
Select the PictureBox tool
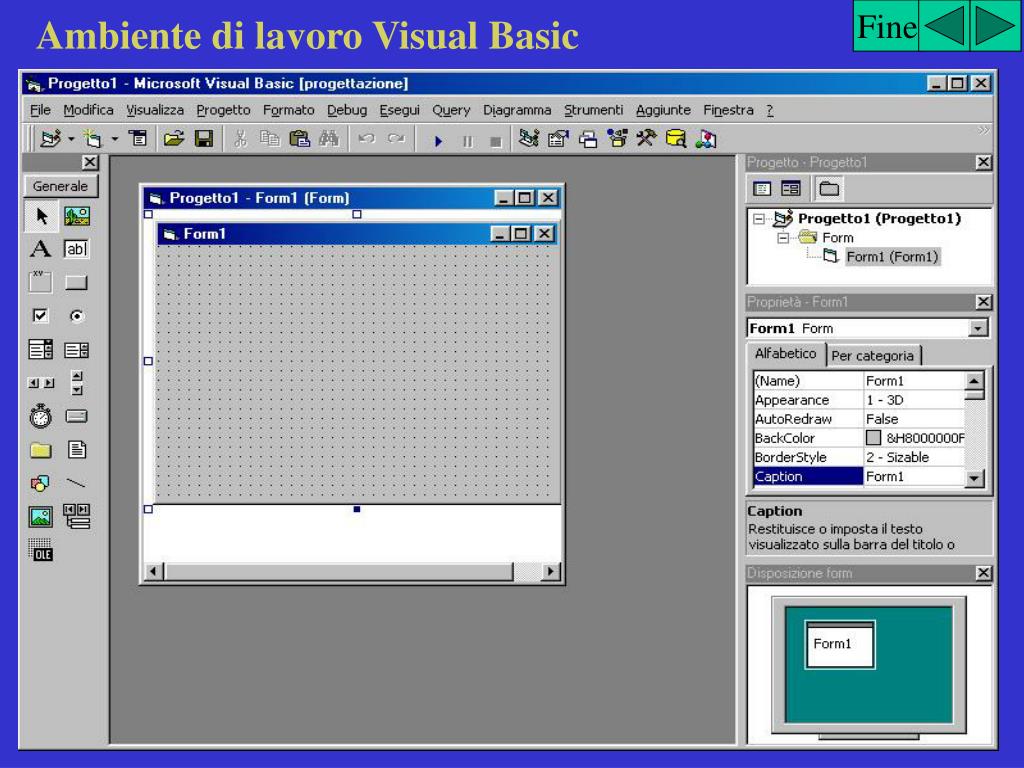pyautogui.click(x=77, y=216)
